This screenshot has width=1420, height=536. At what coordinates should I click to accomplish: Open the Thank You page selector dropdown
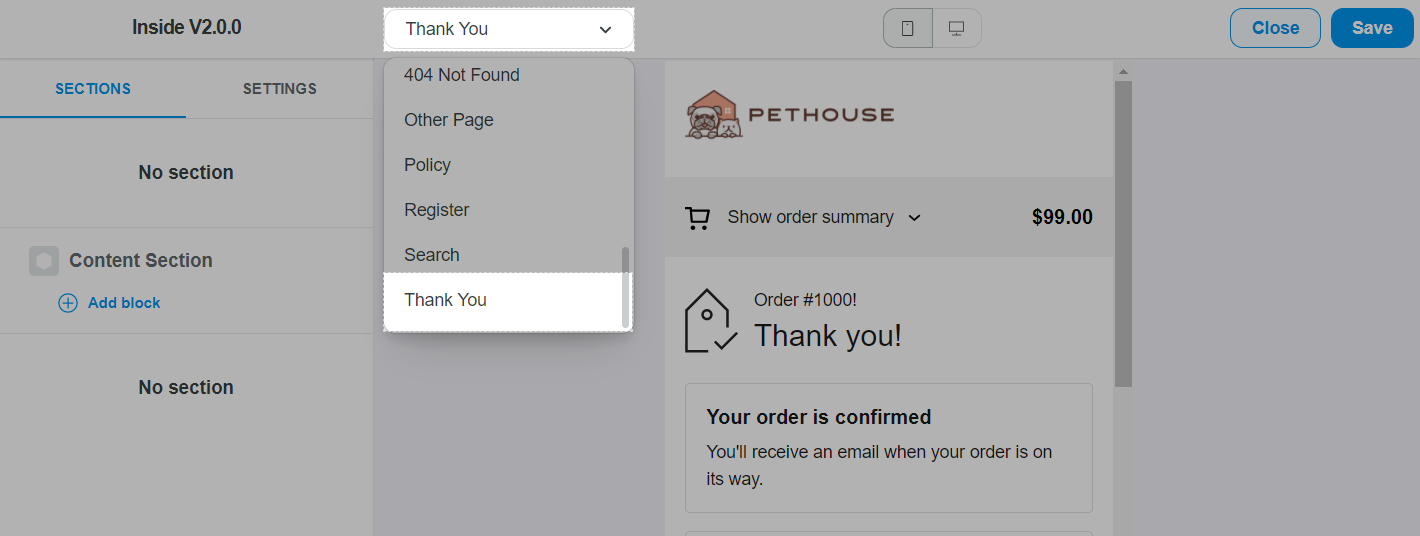pos(508,29)
